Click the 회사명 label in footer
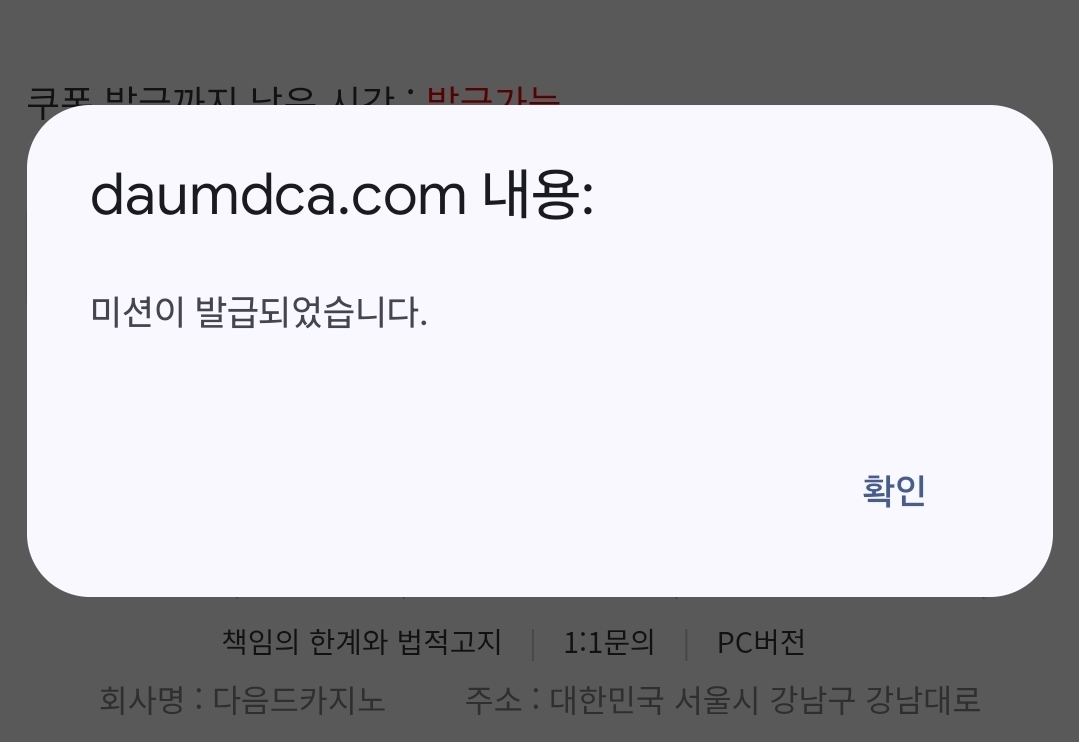The width and height of the screenshot is (1079, 742). coord(141,699)
